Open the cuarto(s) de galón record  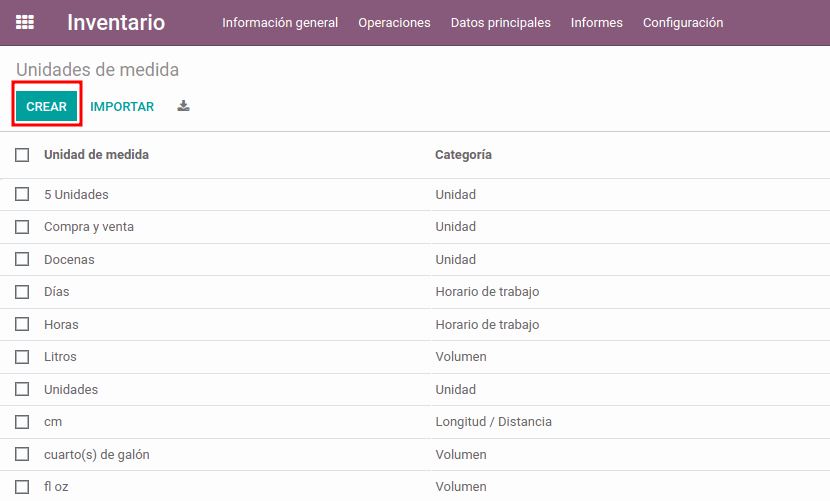97,454
